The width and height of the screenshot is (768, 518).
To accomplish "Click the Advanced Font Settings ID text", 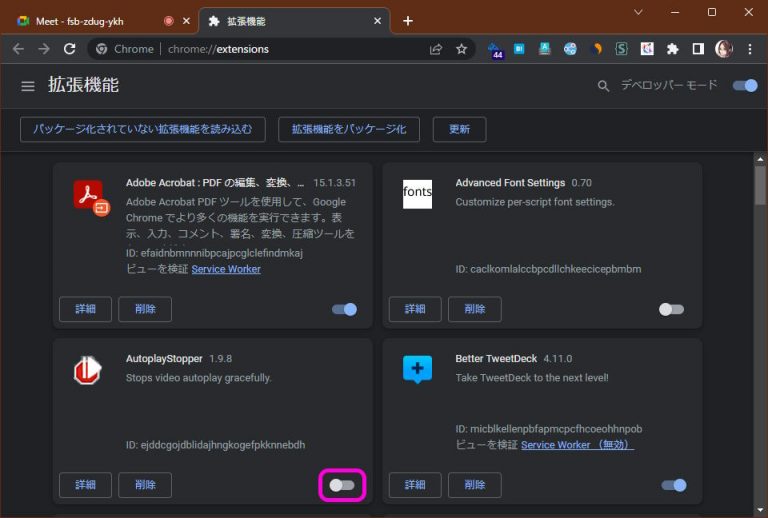I will pyautogui.click(x=548, y=269).
